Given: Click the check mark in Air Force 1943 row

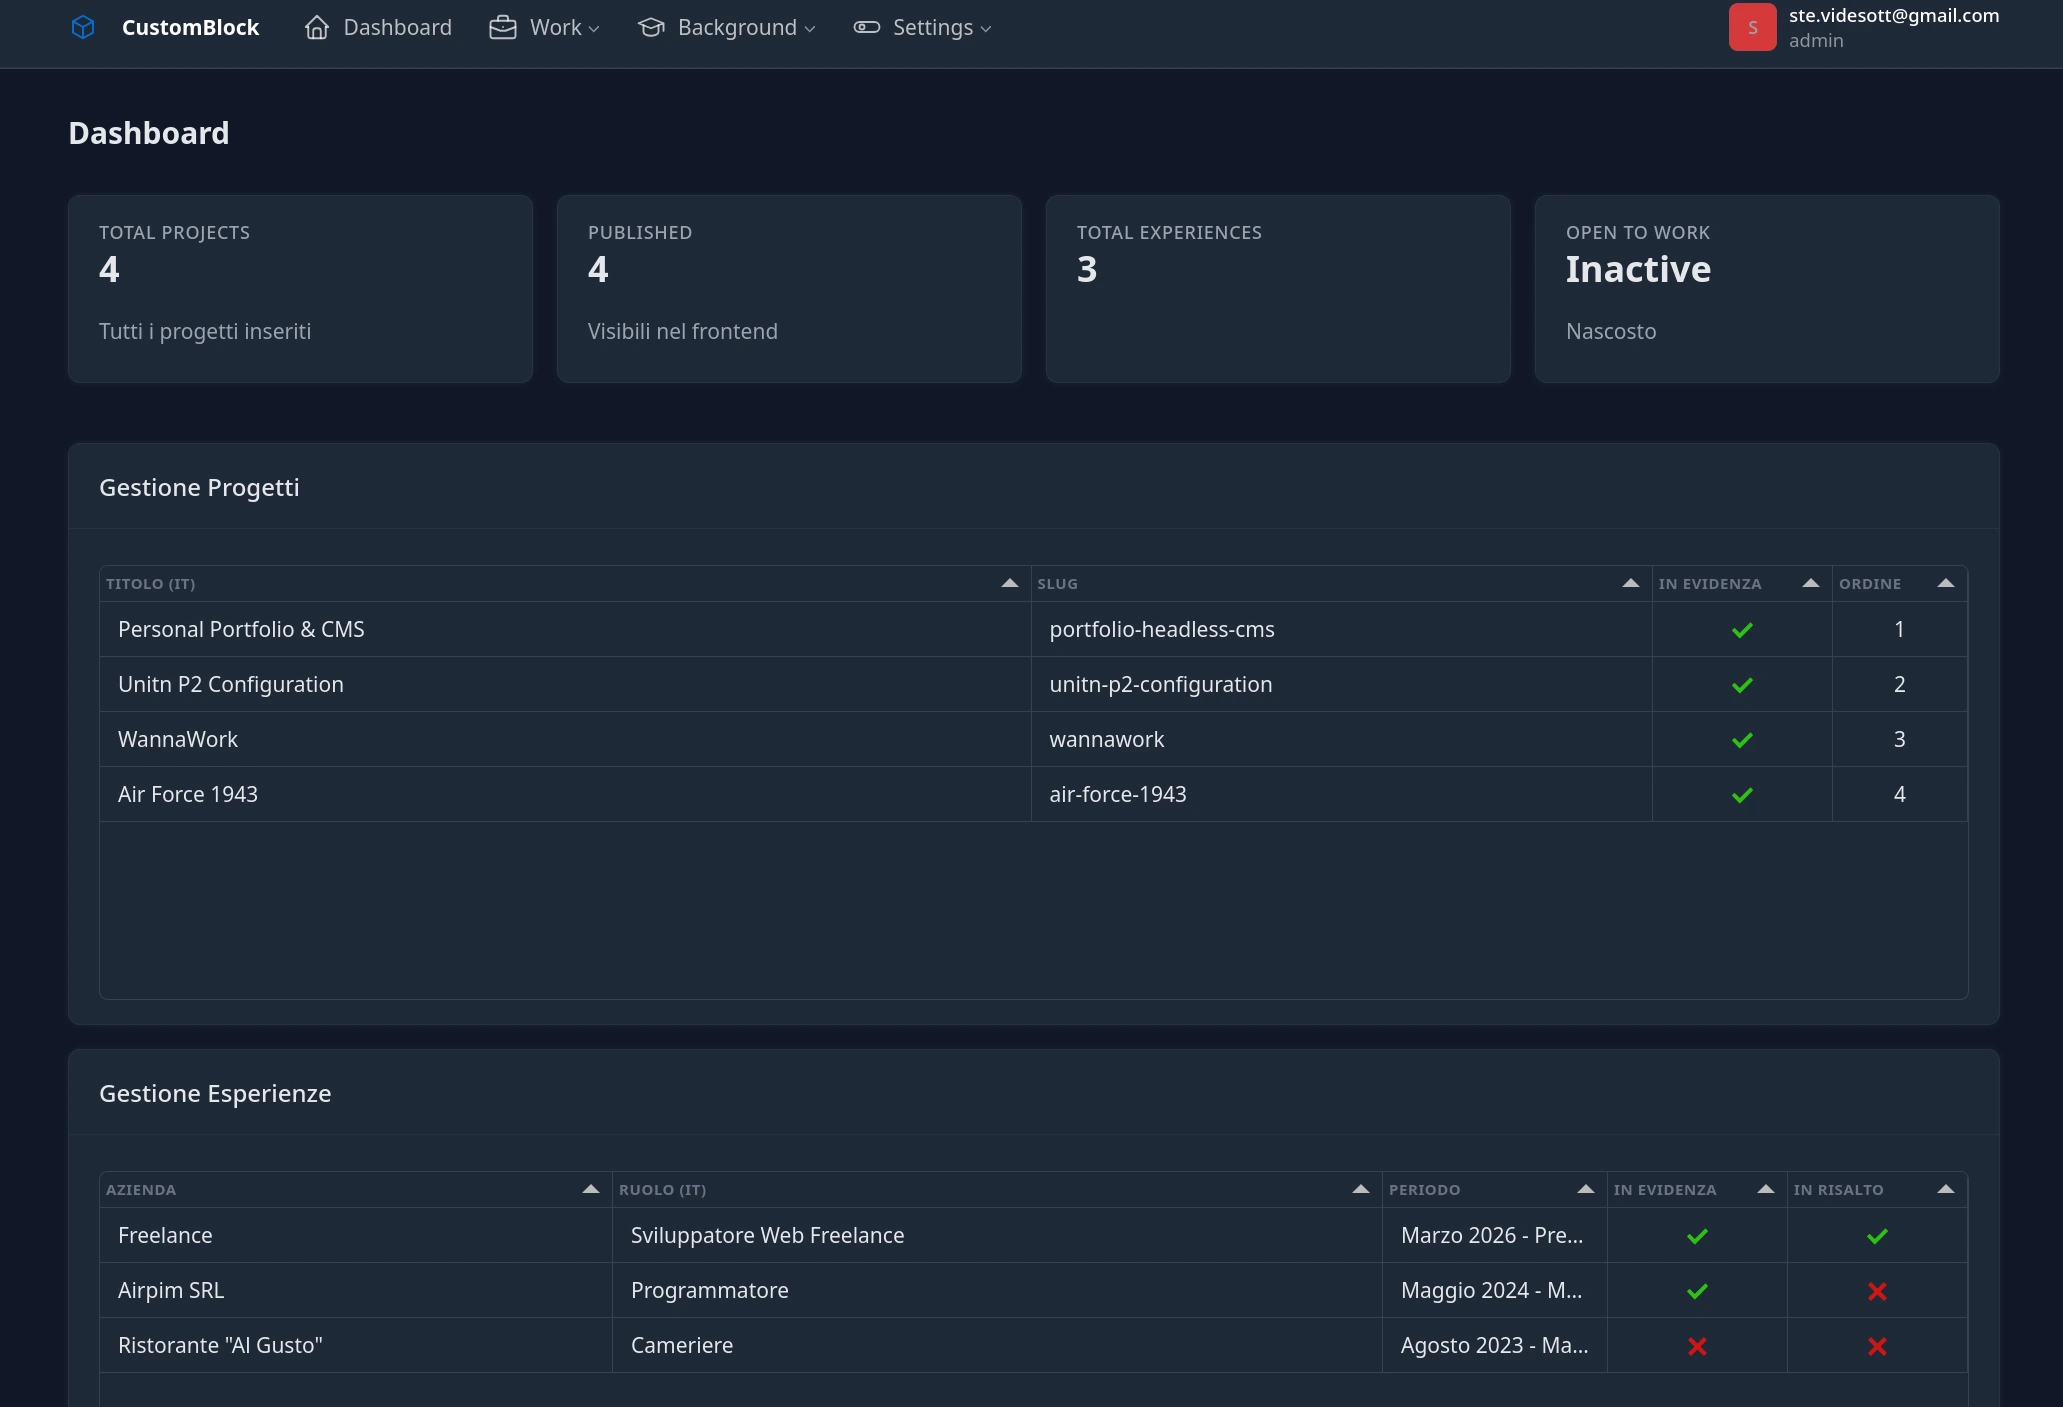Looking at the screenshot, I should click(x=1742, y=795).
